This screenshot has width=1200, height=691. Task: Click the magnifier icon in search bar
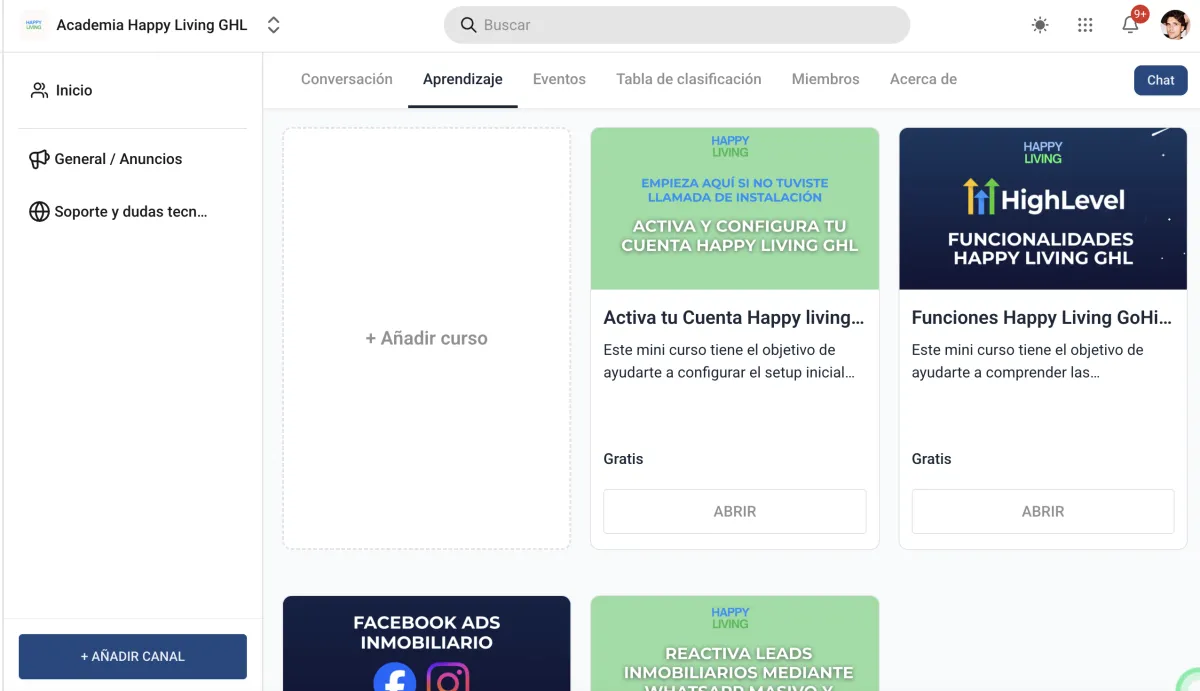click(468, 25)
